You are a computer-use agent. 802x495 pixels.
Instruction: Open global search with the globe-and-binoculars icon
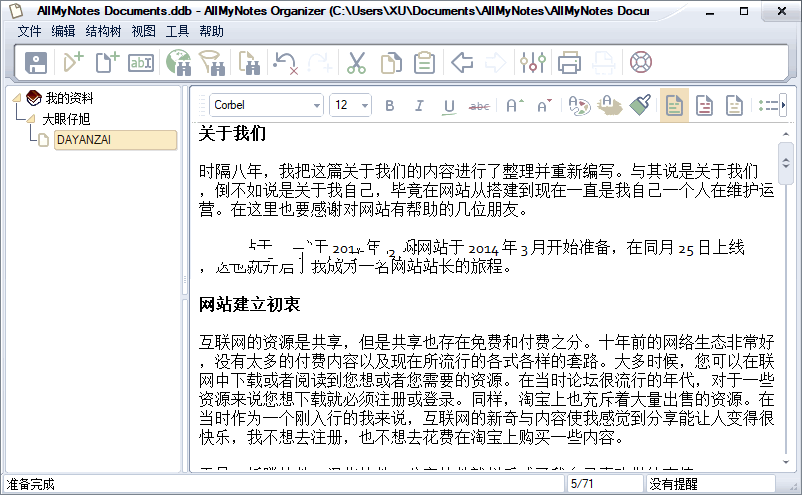tap(179, 63)
